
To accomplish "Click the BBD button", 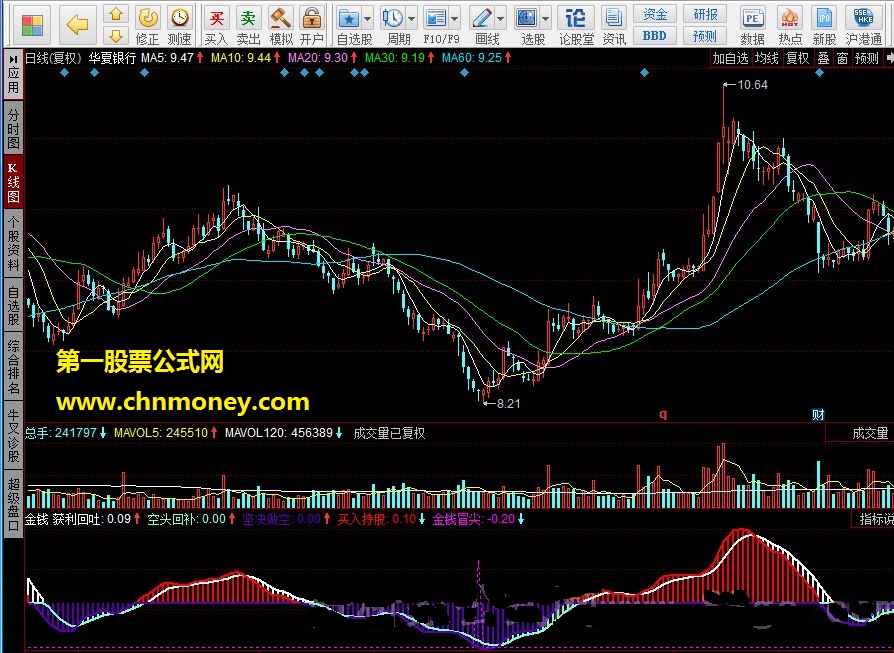I will (x=655, y=36).
